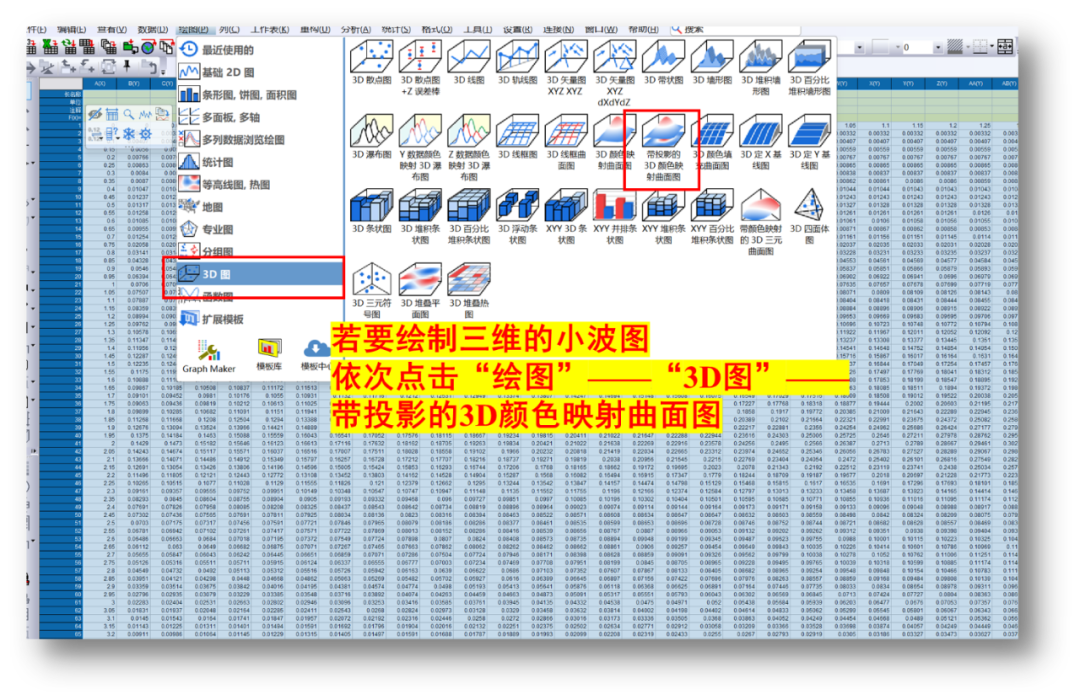Choose Y 数据颜色映射 3D 瀑布图
This screenshot has height=700, width=1080.
(x=420, y=148)
